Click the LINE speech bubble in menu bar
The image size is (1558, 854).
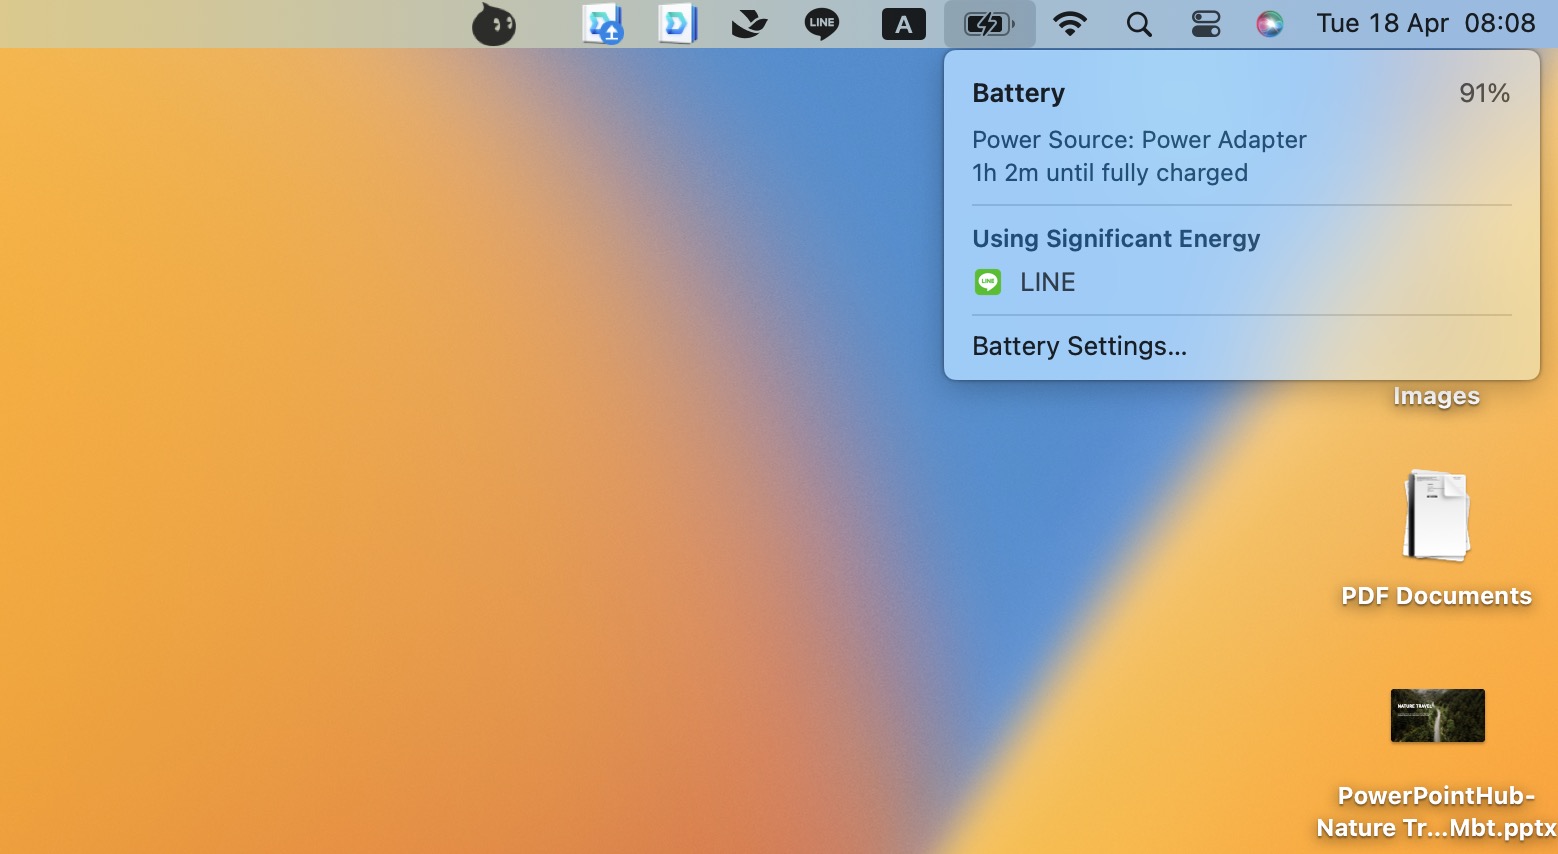(822, 24)
